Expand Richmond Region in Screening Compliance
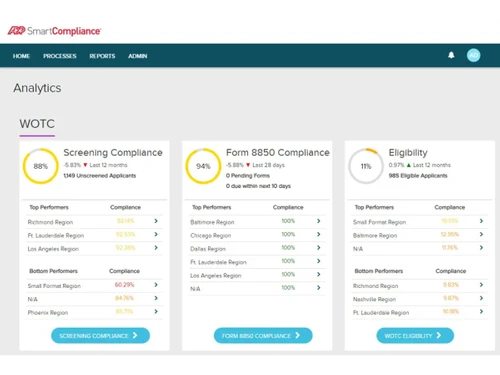The width and height of the screenshot is (500, 375). pos(156,221)
